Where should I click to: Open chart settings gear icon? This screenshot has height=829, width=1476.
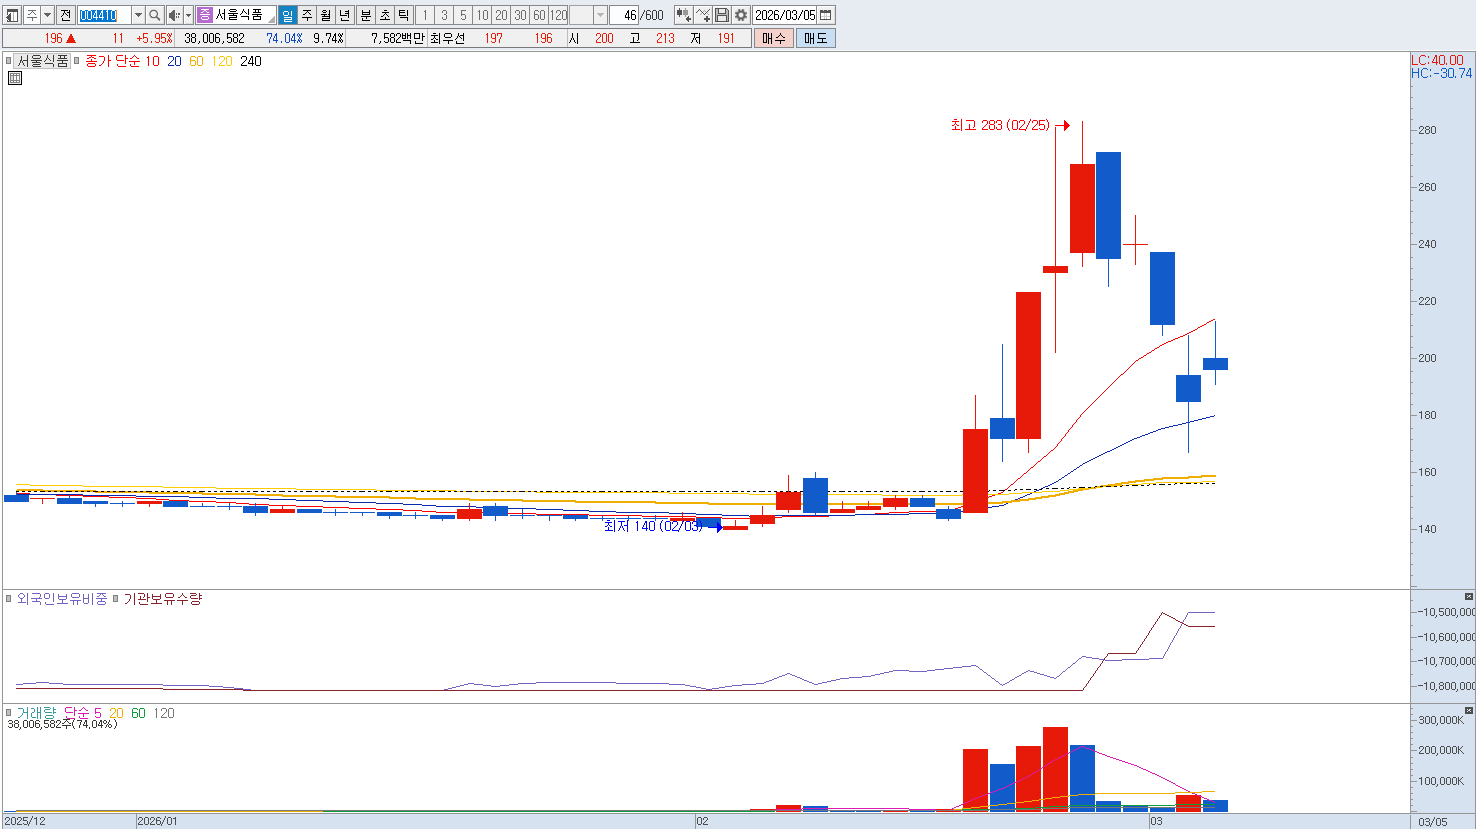pyautogui.click(x=741, y=15)
